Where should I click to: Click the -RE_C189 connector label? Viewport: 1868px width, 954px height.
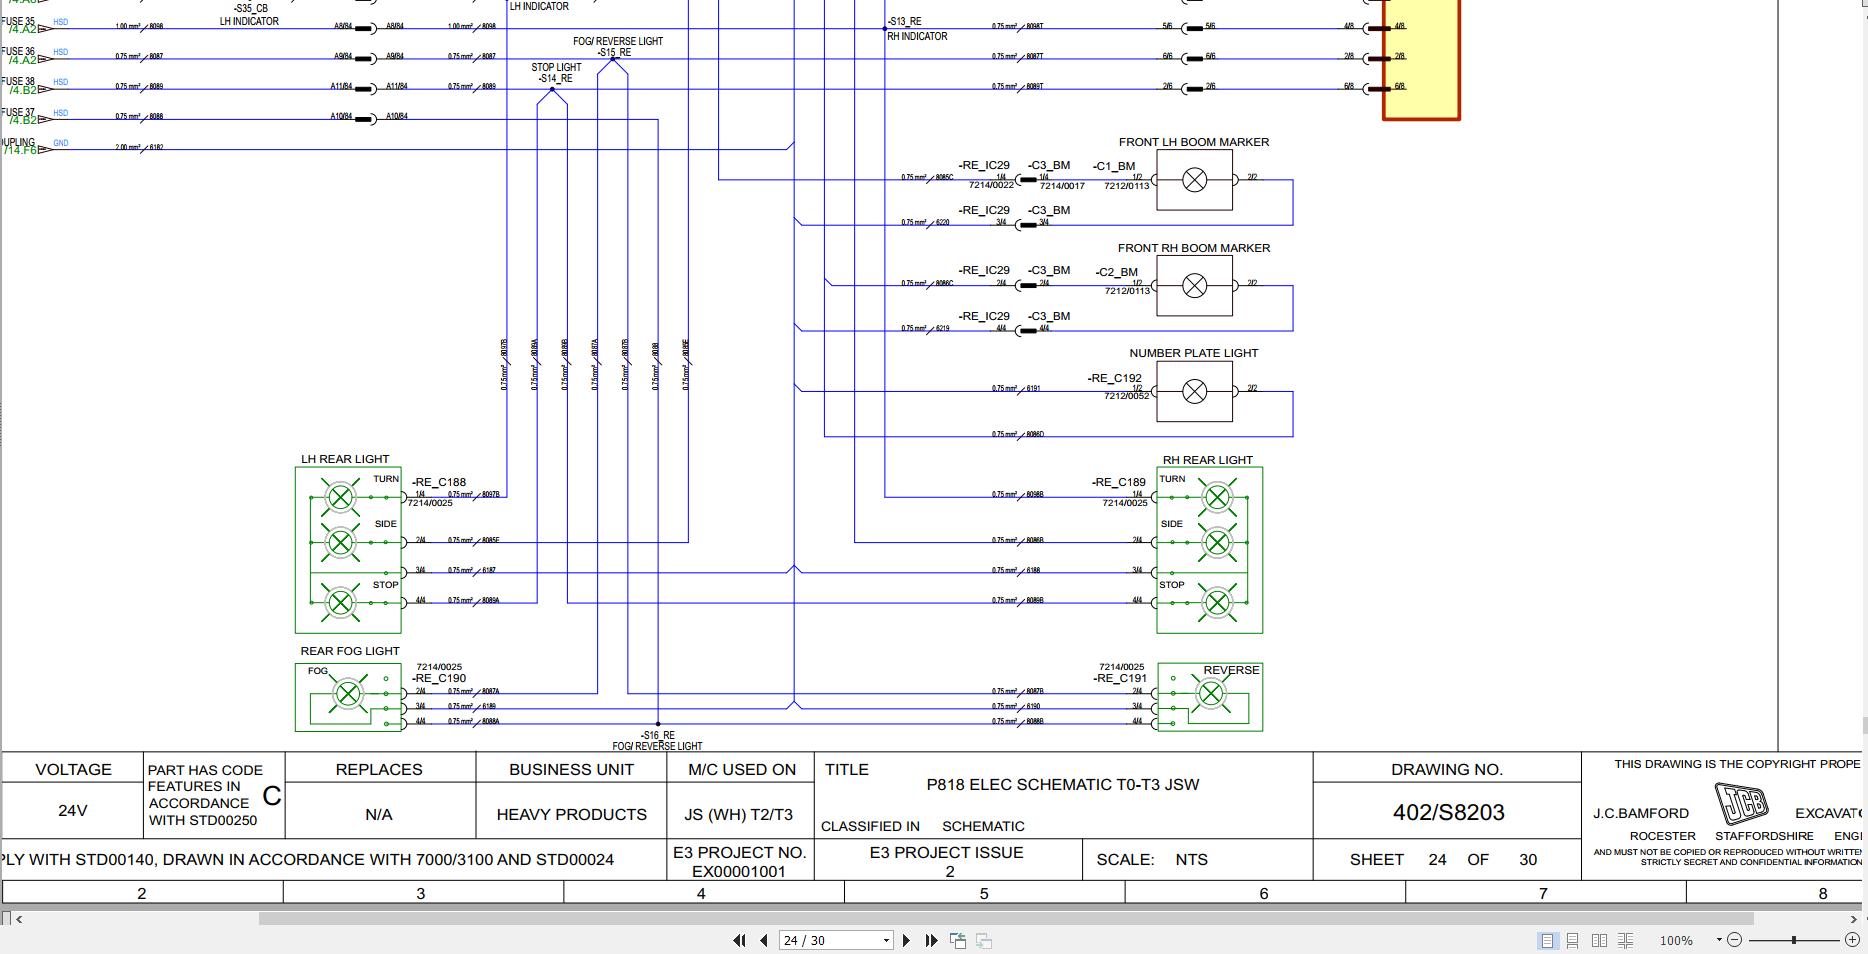coord(1119,482)
